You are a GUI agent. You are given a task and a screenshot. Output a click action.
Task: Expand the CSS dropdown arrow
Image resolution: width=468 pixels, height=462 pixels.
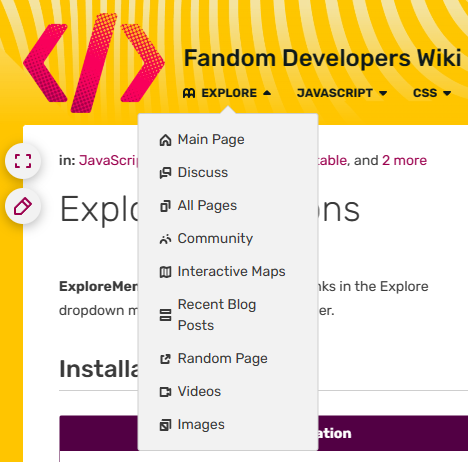447,93
